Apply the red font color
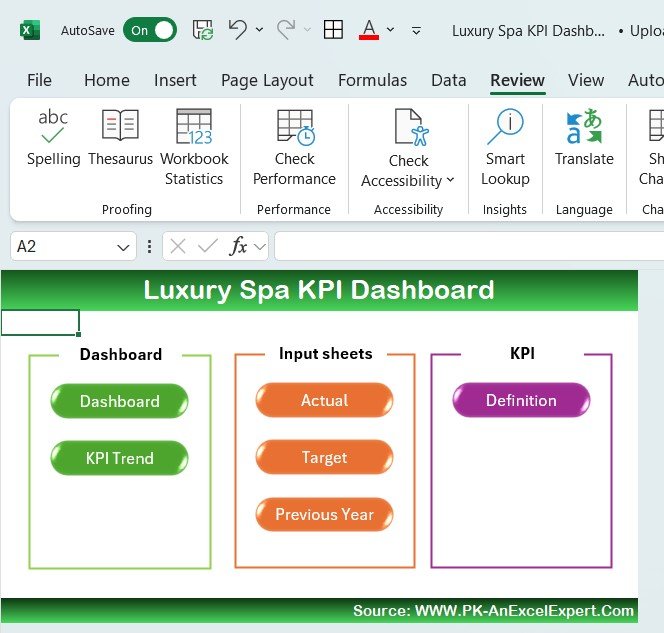 point(369,30)
